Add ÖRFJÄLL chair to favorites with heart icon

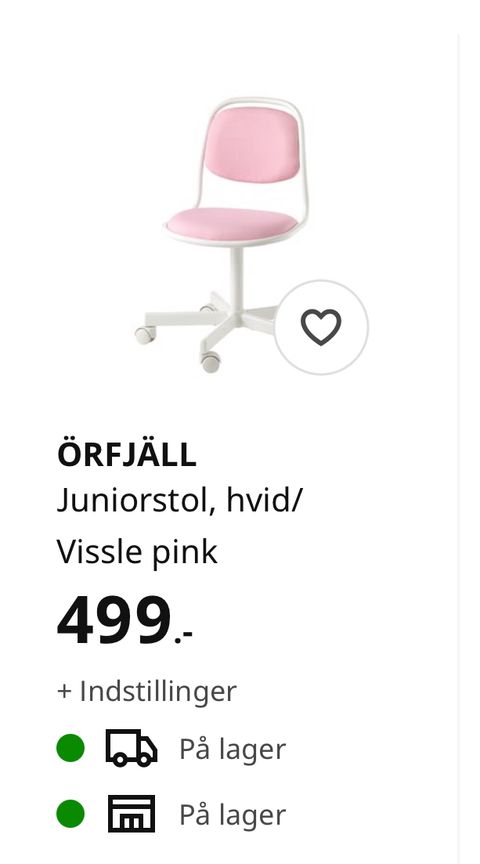[x=321, y=327]
